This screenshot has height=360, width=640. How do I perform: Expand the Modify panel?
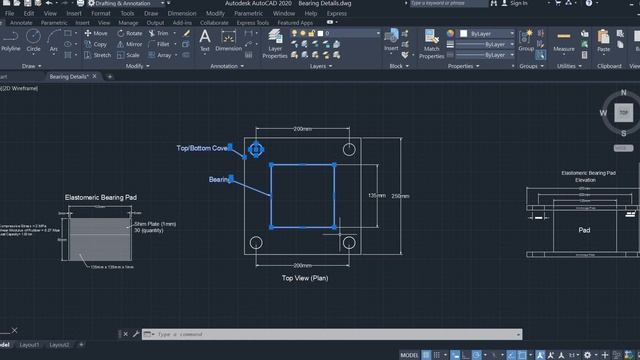[x=138, y=66]
